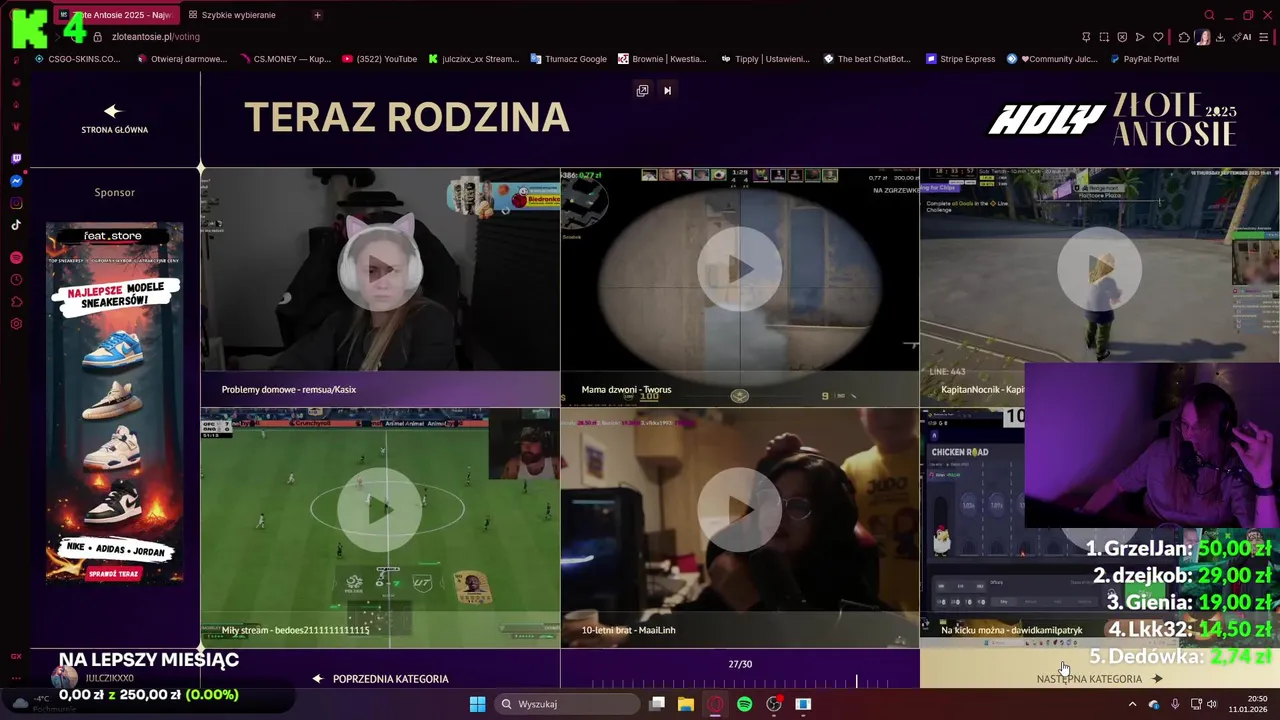Open the extensions puzzle icon
This screenshot has width=1280, height=720.
pos(1184,37)
